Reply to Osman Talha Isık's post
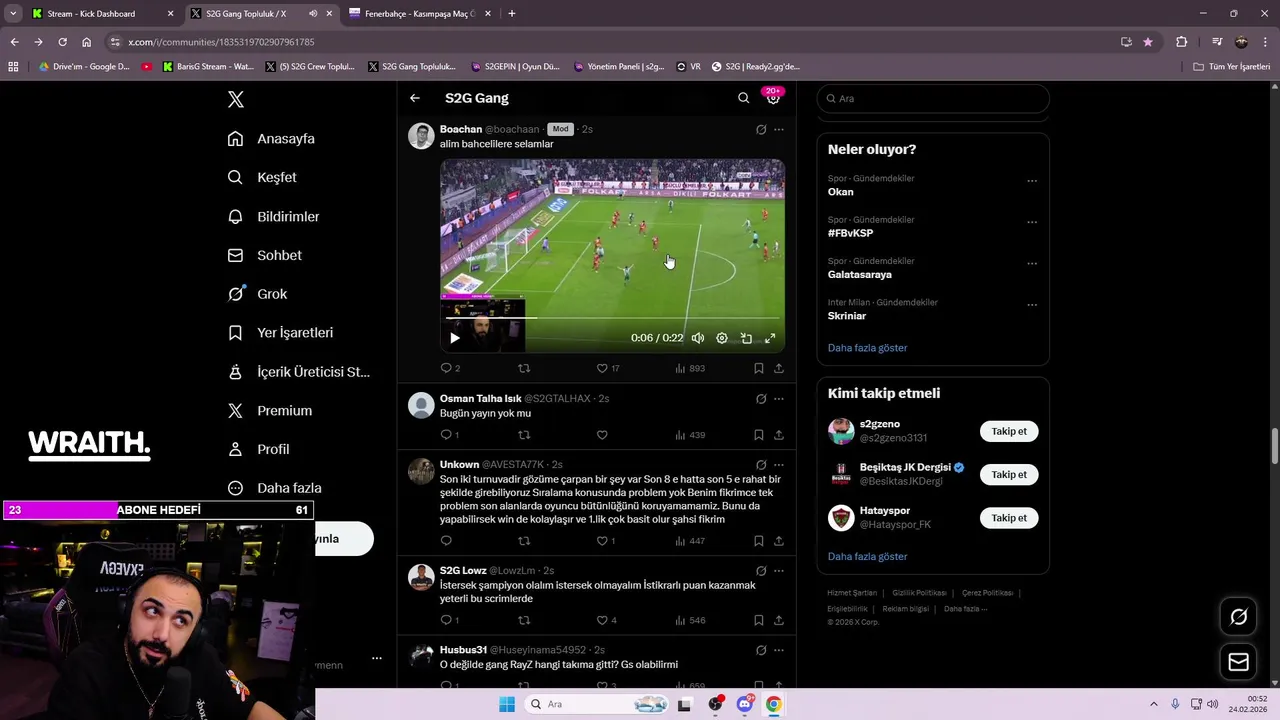This screenshot has width=1280, height=720. (x=450, y=435)
